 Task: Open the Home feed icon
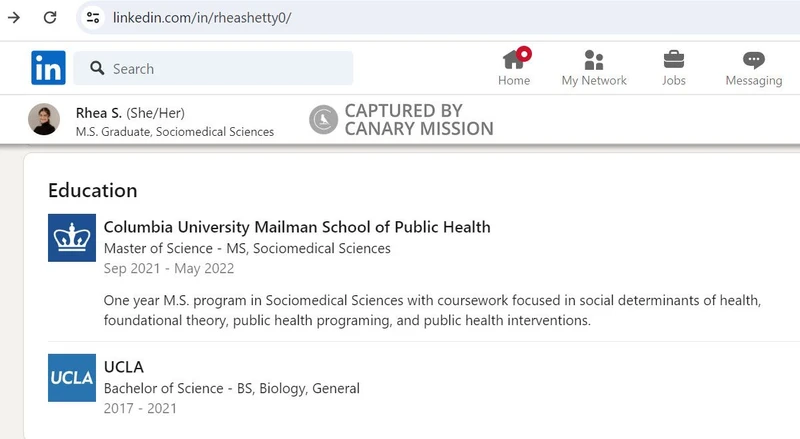point(514,60)
